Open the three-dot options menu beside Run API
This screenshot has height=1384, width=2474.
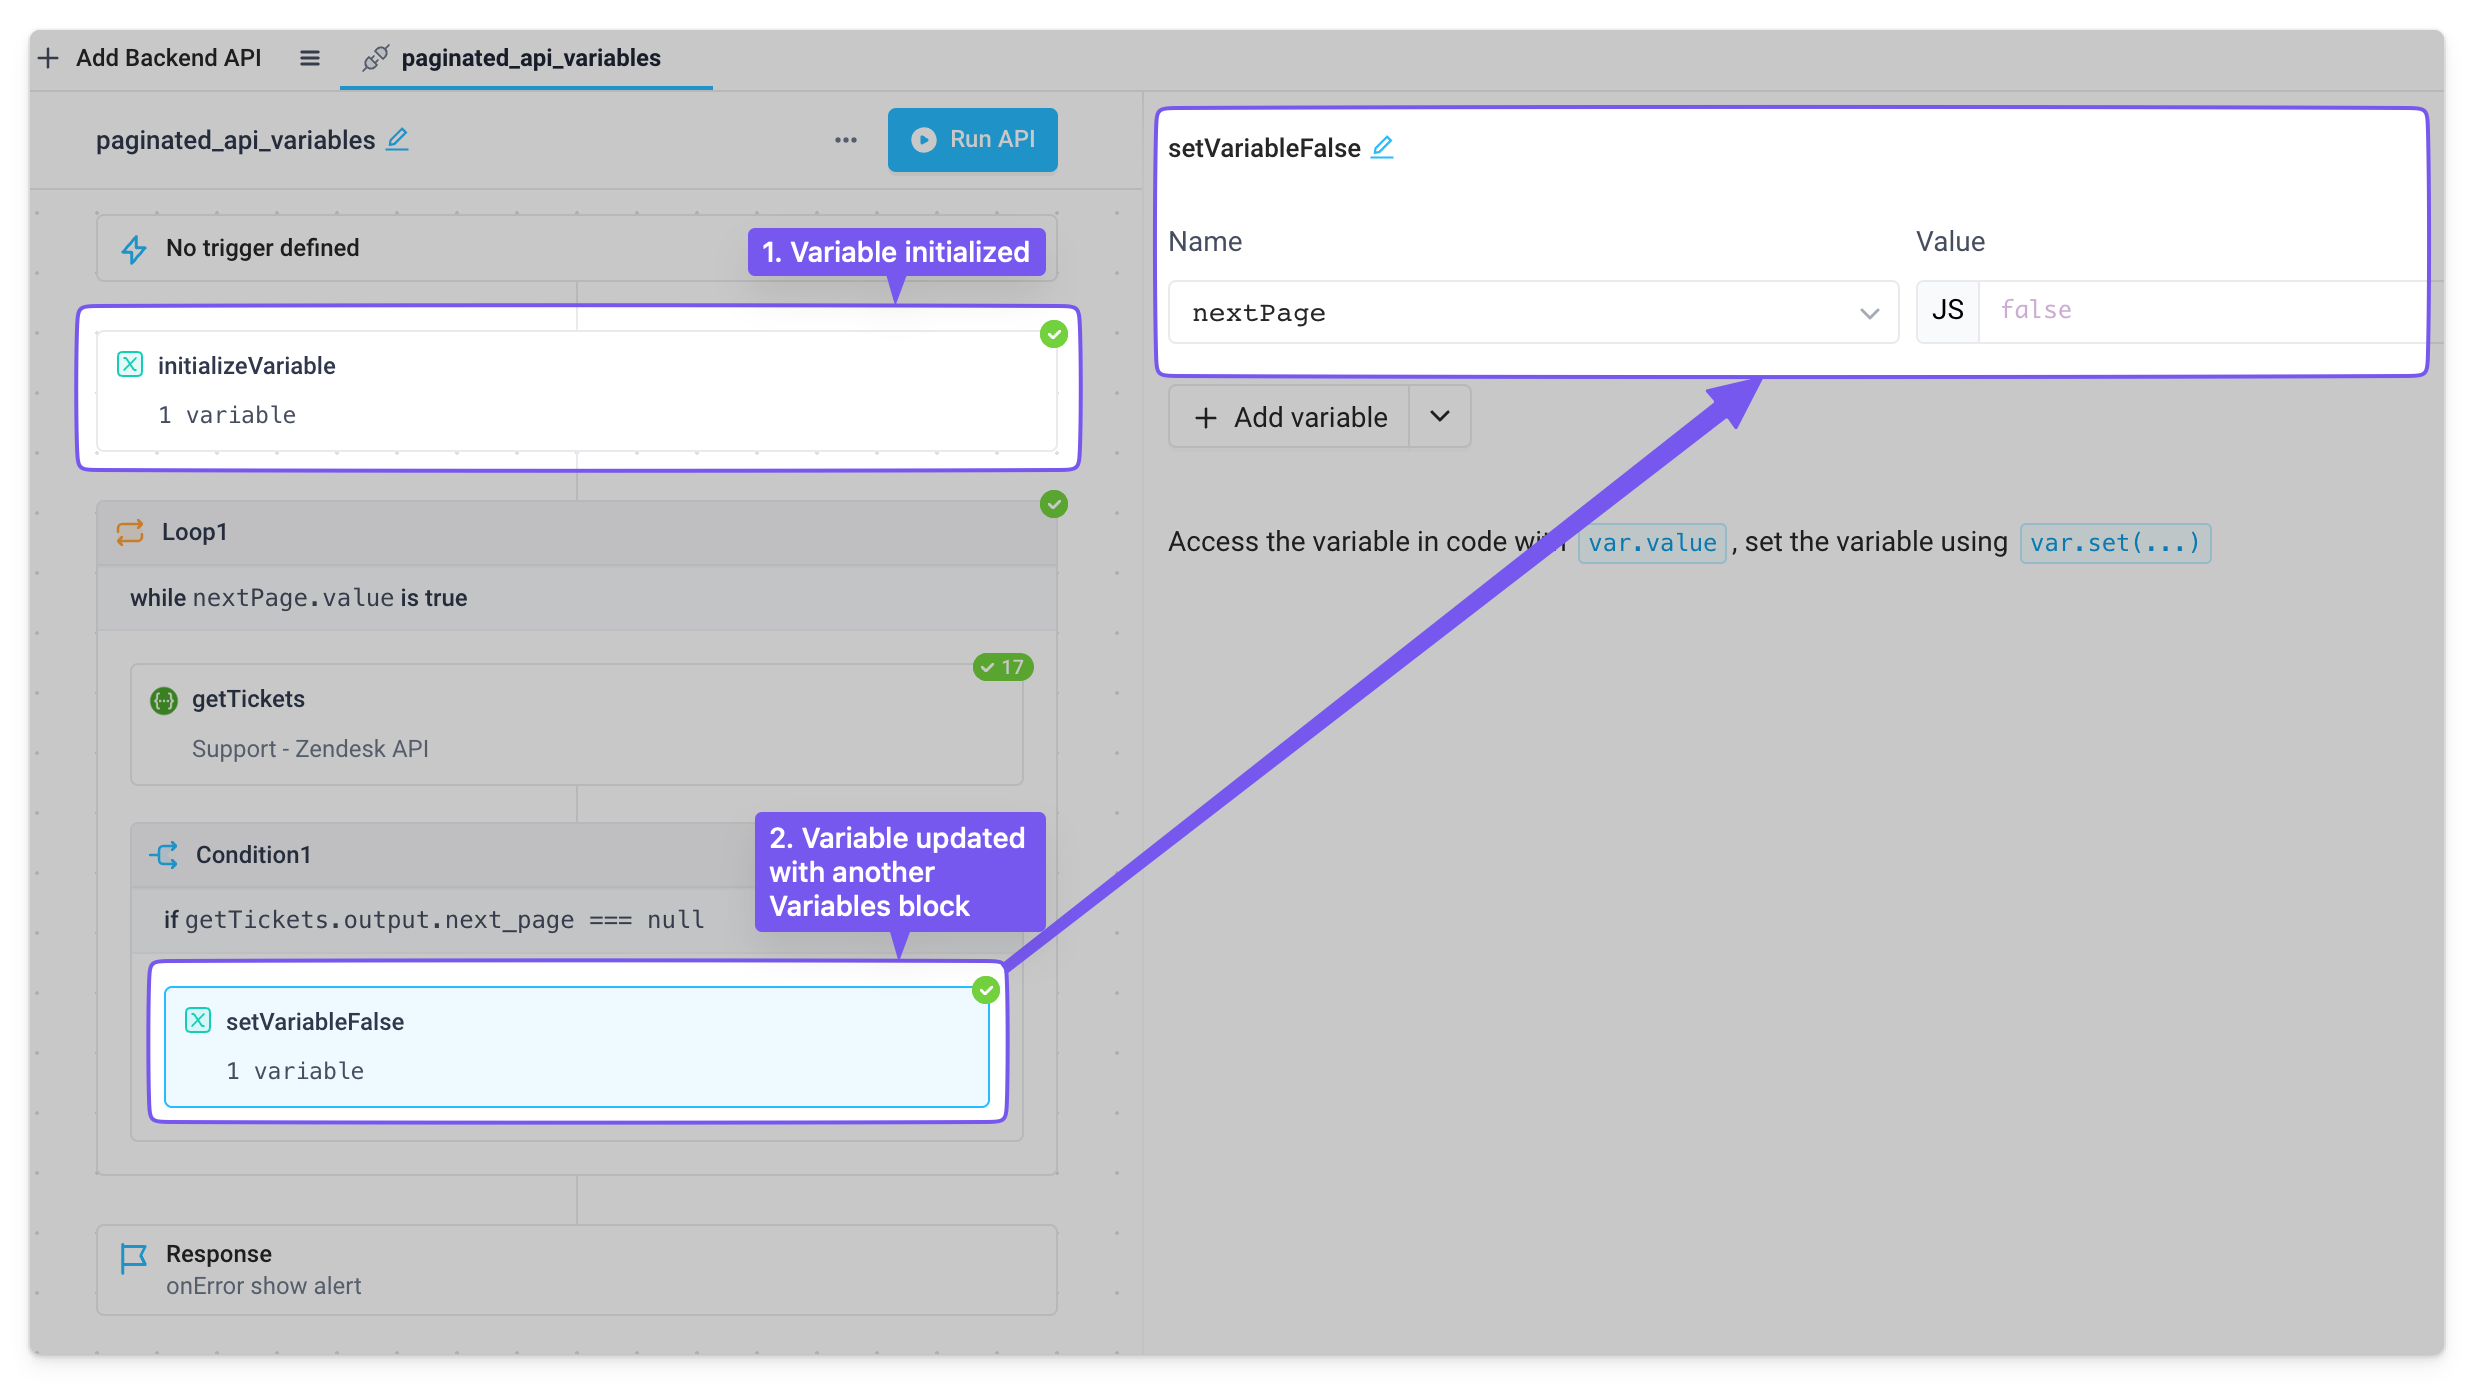coord(845,140)
